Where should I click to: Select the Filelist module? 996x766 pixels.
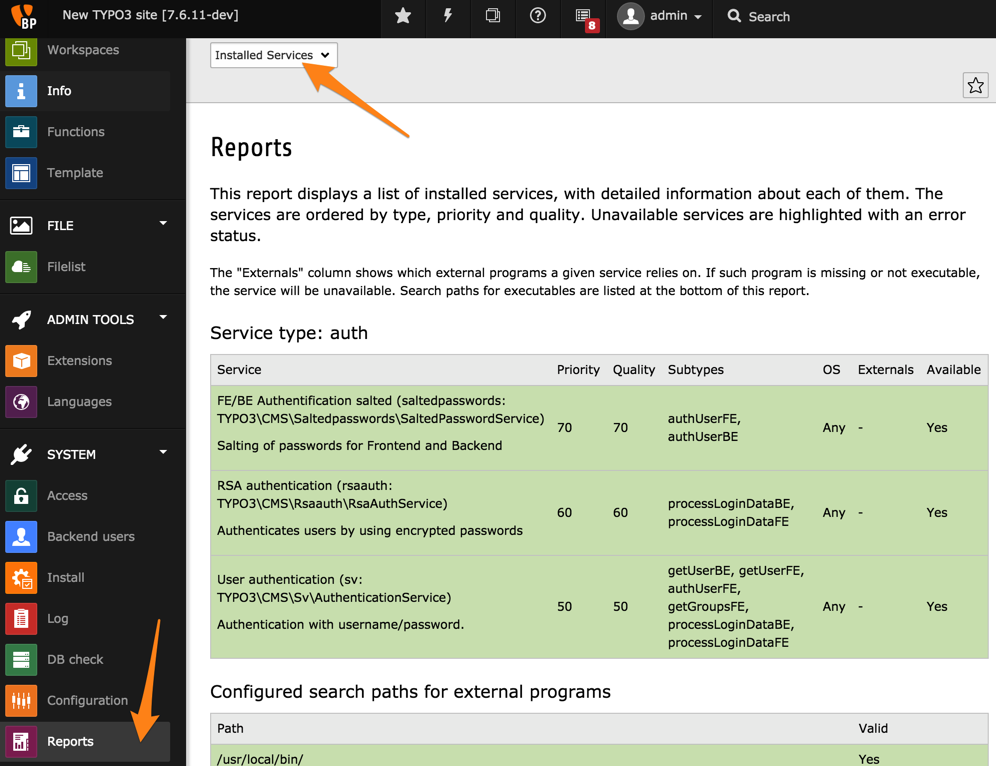[x=66, y=267]
